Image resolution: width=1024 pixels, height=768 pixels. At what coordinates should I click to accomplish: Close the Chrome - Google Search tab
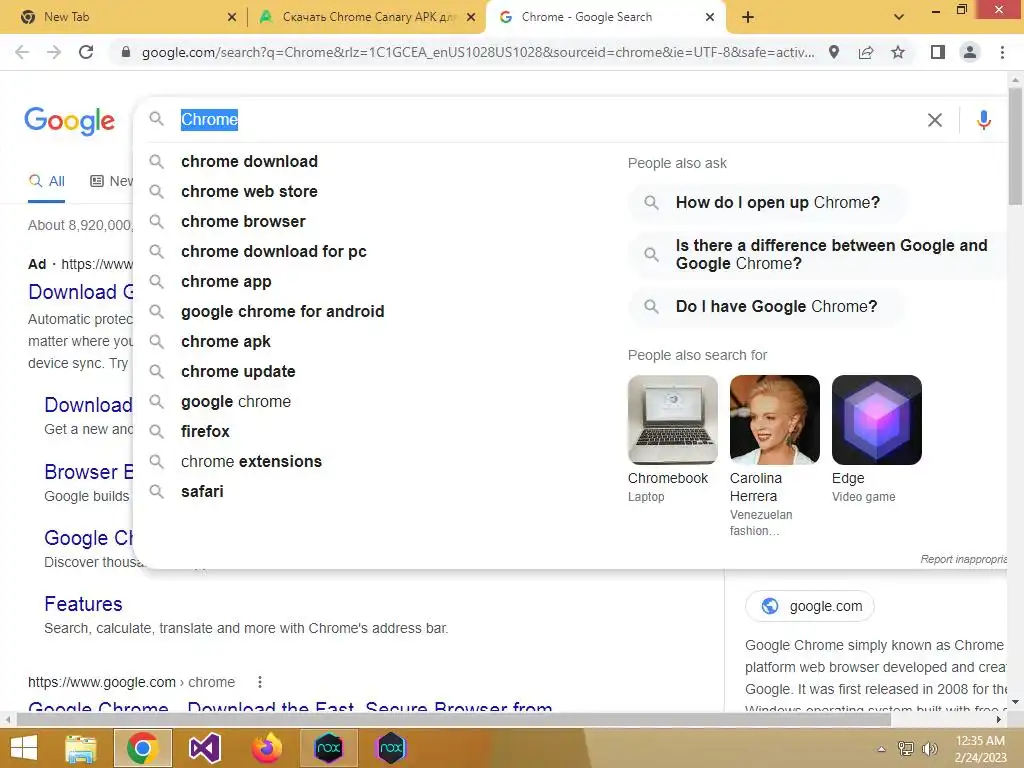point(710,17)
